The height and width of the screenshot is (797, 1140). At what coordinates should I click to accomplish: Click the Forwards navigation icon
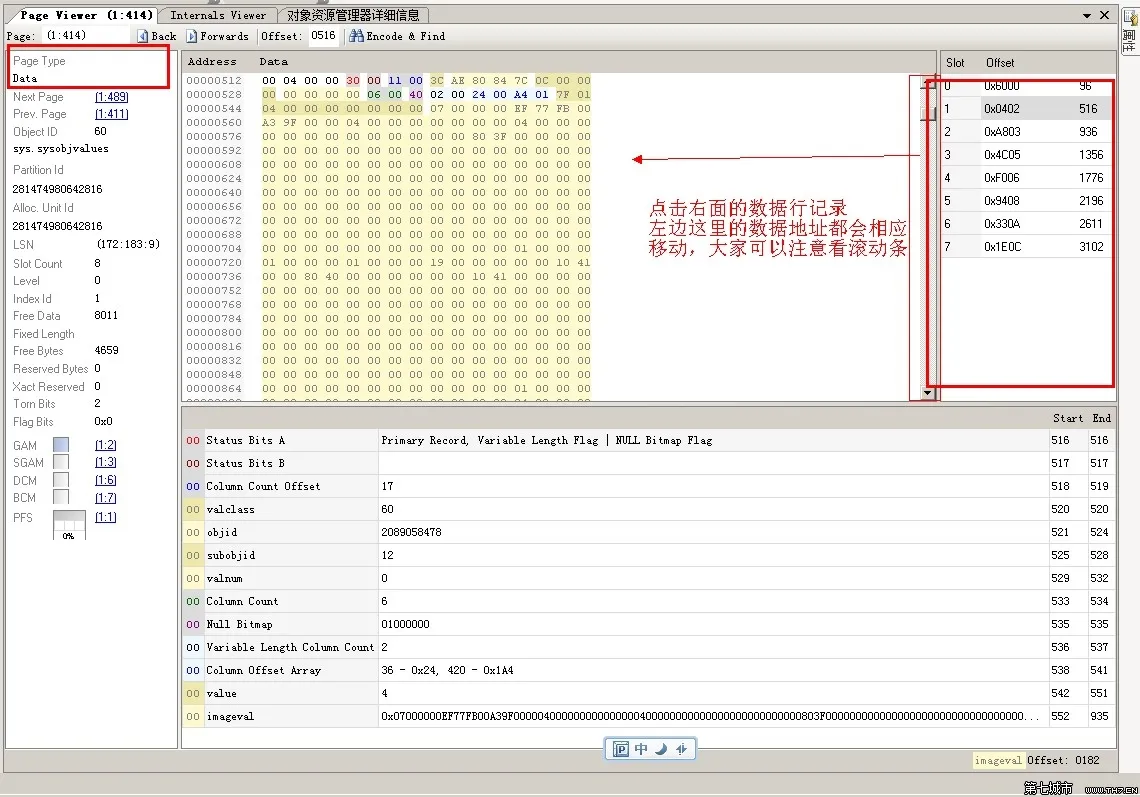pos(191,36)
